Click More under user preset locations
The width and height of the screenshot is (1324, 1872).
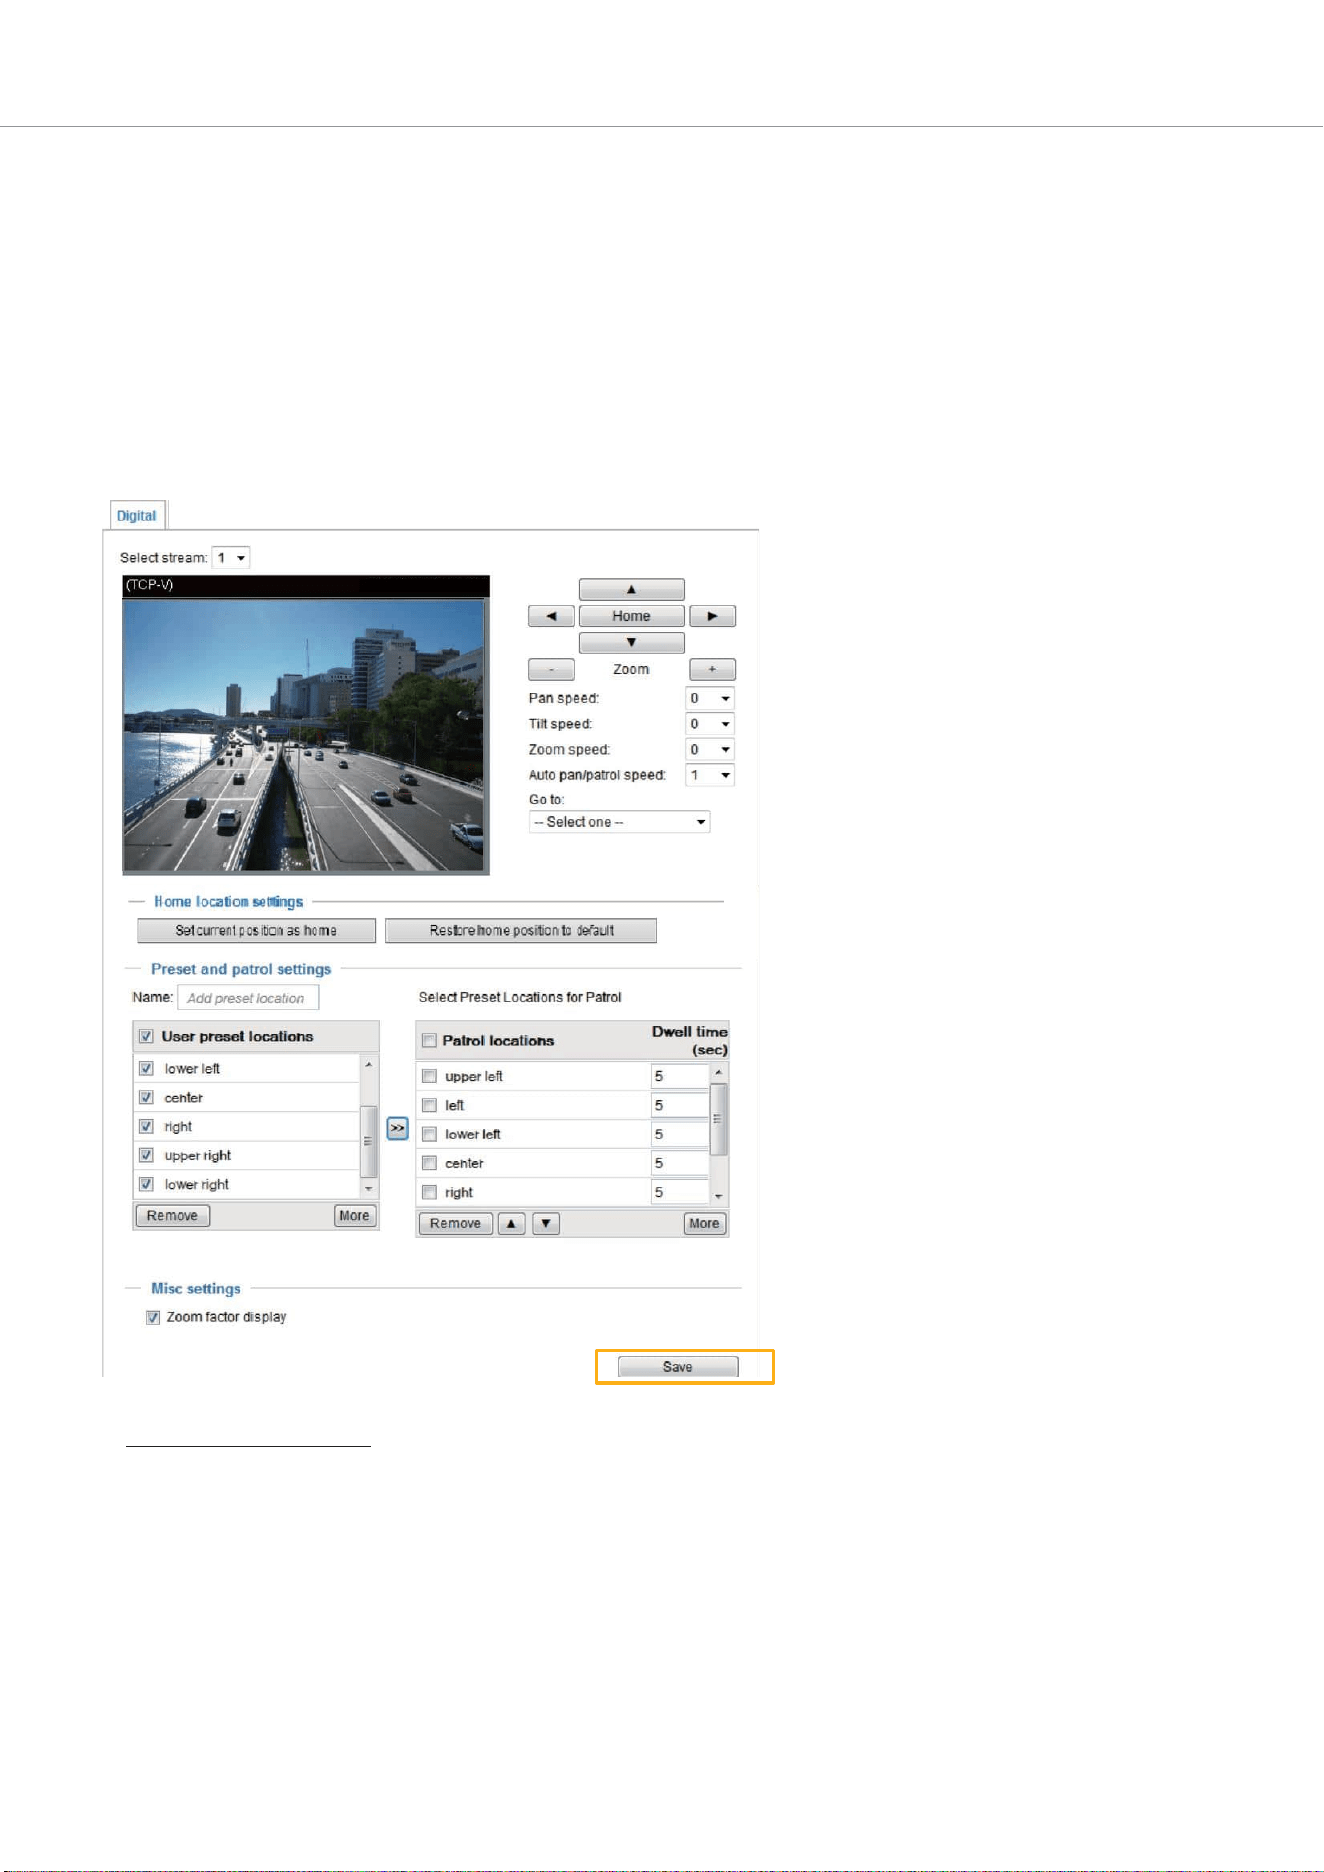pyautogui.click(x=355, y=1215)
